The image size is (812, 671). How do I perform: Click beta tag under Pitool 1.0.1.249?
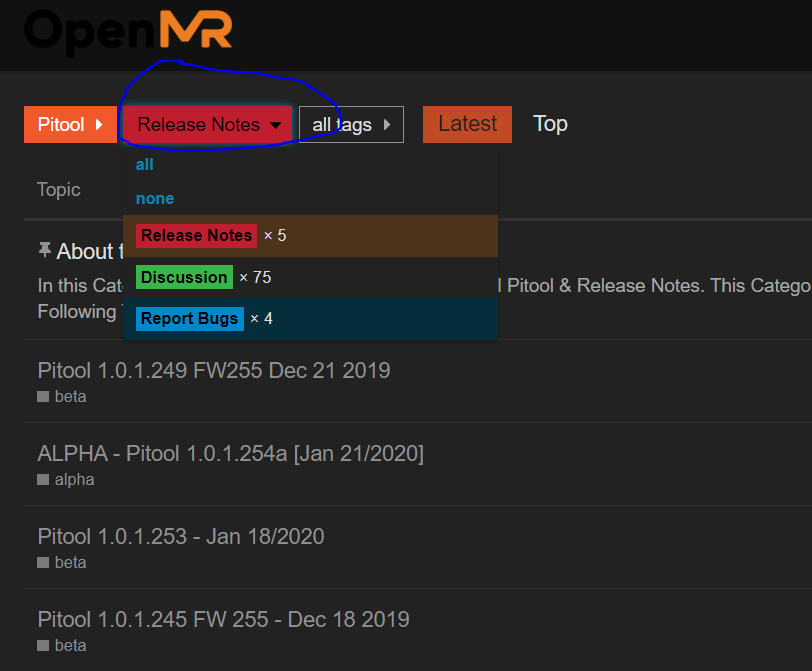pos(70,397)
